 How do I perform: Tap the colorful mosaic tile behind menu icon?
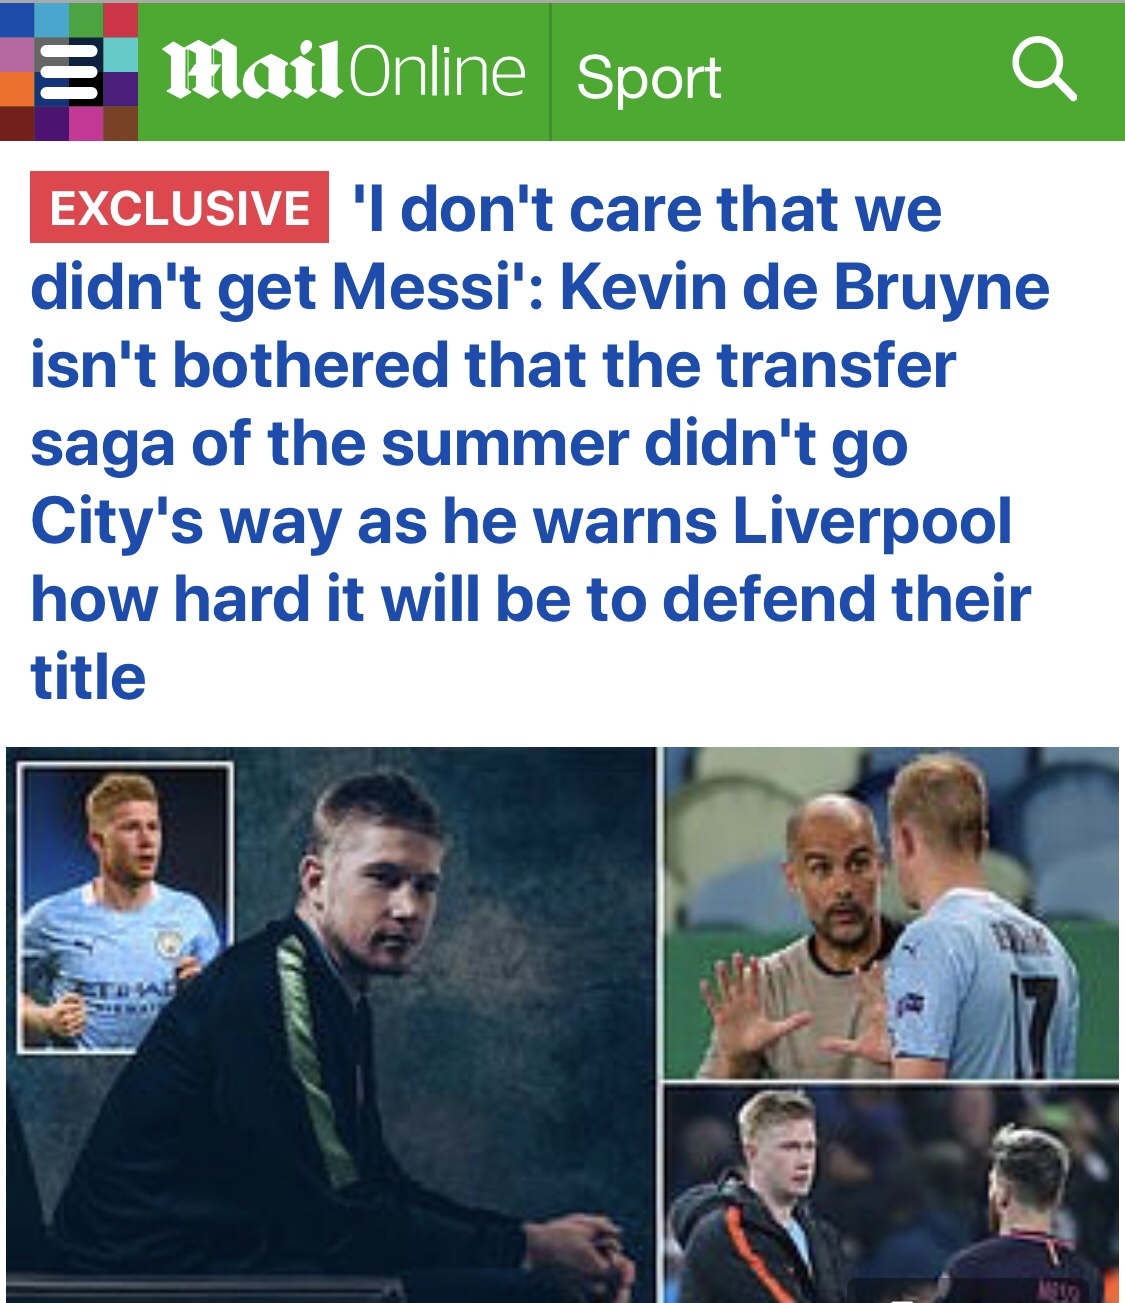69,72
